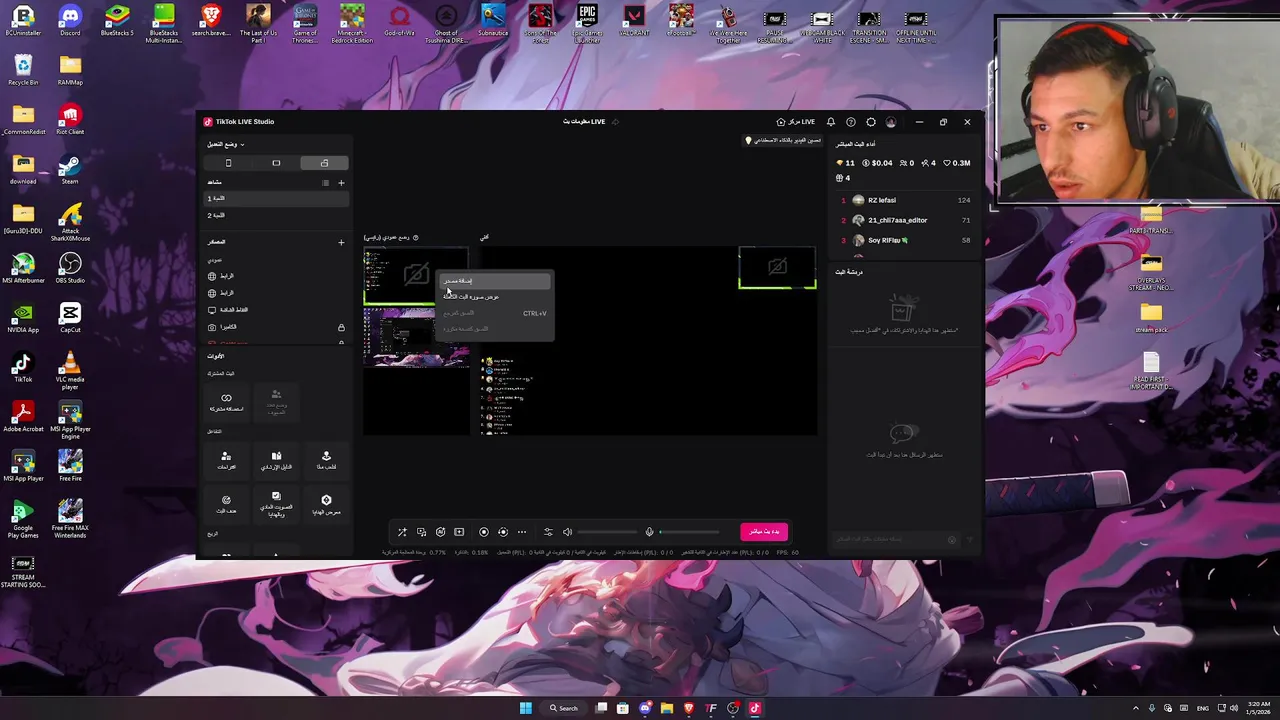Viewport: 1280px width, 720px height.
Task: Open the notifications bell
Action: [831, 122]
